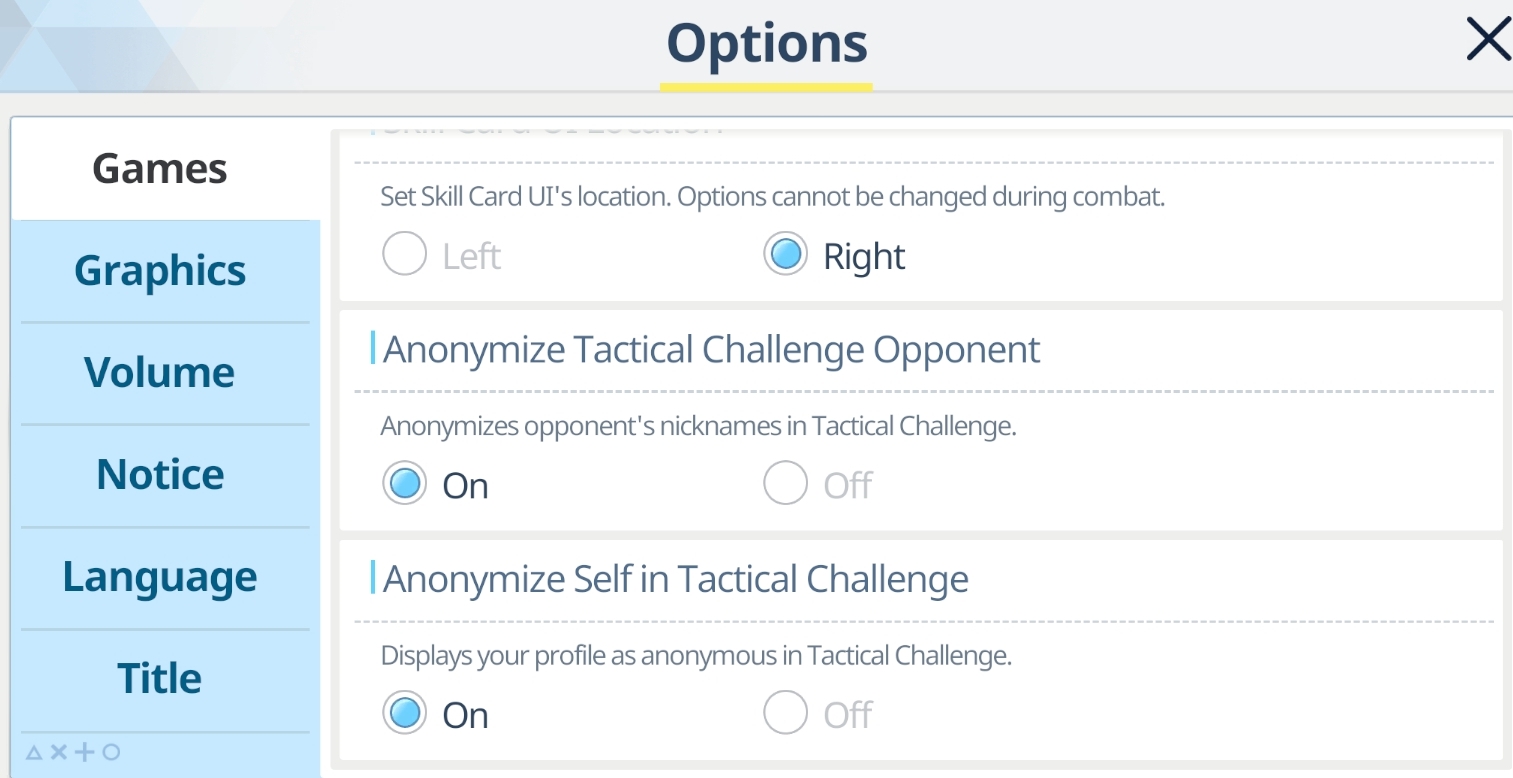Viewport: 1513px width, 778px height.
Task: Click the circle symbol at the sidebar bottom
Action: (111, 752)
